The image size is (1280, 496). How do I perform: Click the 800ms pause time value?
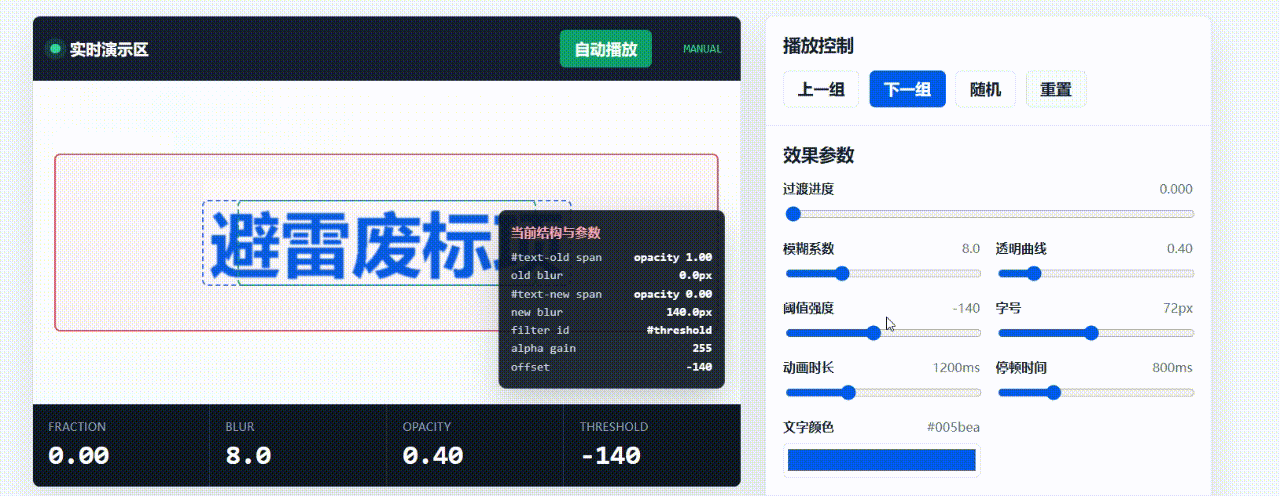click(1172, 367)
